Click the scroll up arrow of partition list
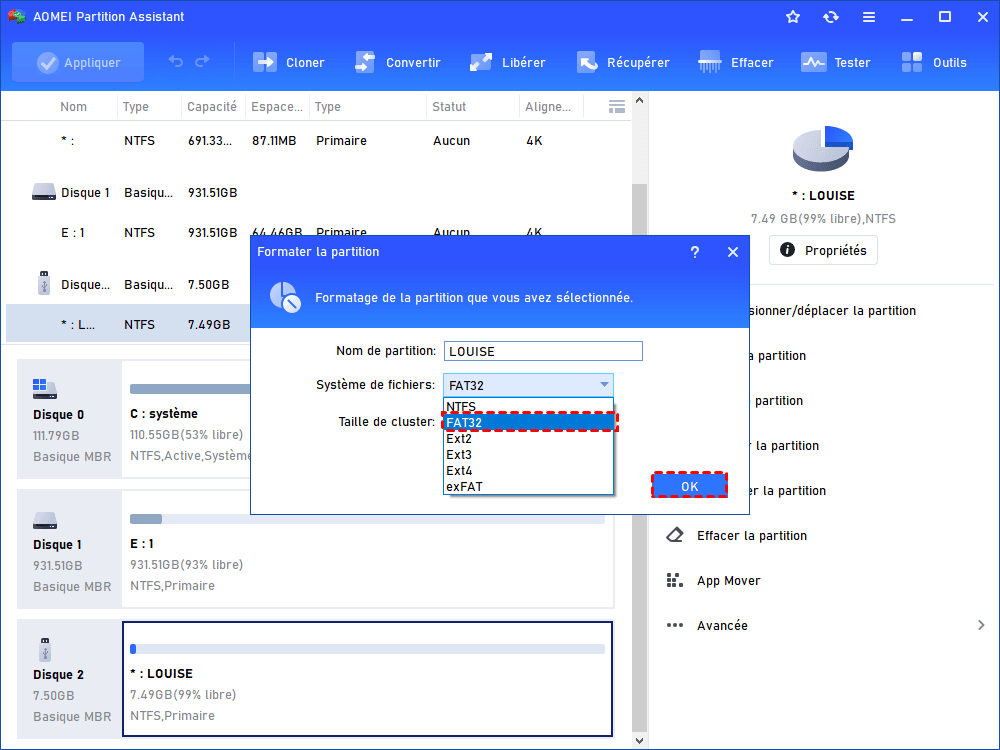 [x=639, y=100]
